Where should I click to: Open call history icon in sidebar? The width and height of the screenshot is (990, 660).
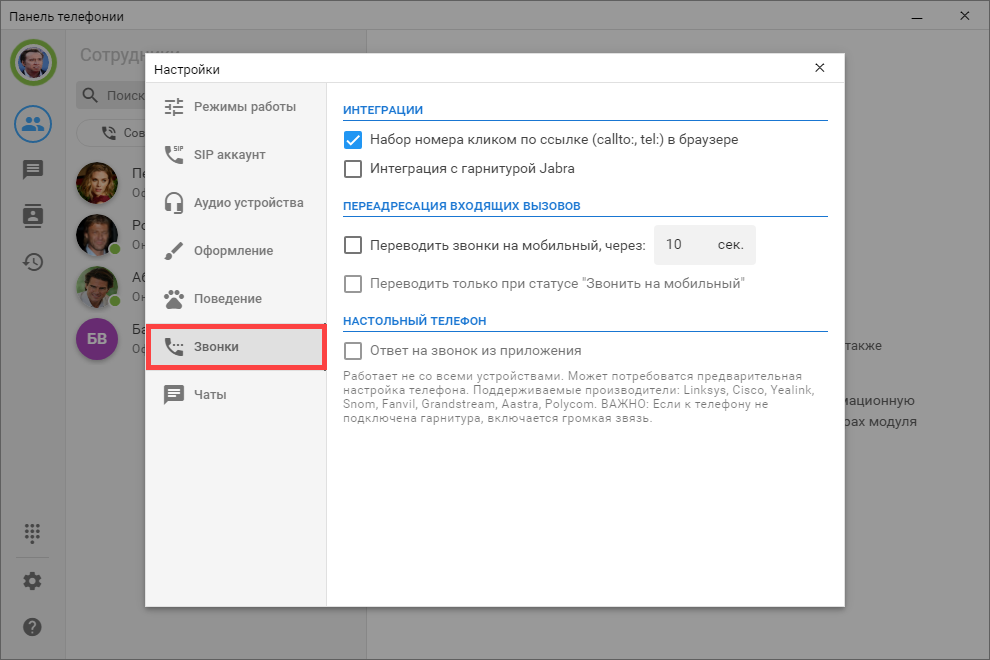[33, 262]
